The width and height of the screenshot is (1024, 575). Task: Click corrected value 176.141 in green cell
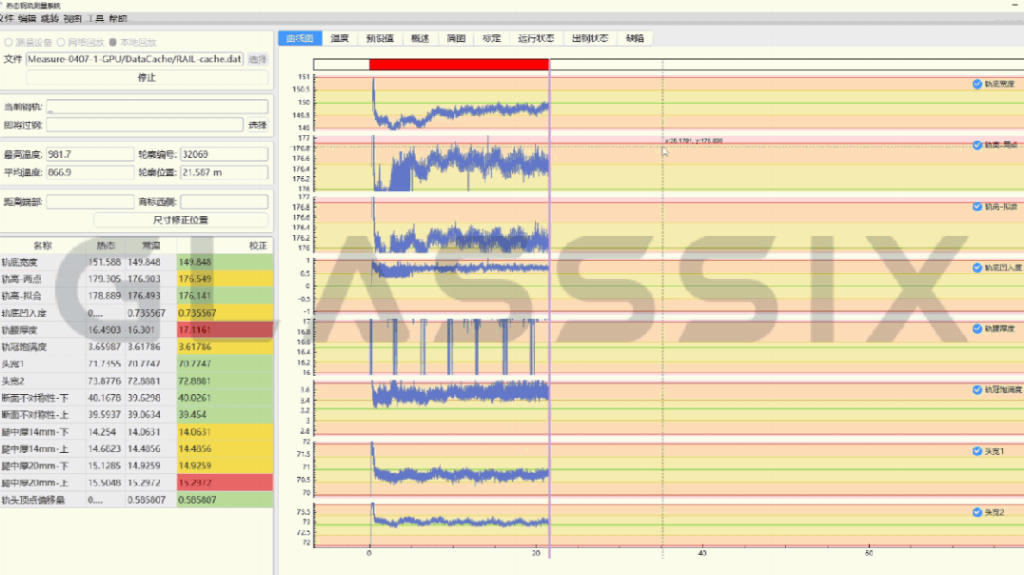pos(225,296)
